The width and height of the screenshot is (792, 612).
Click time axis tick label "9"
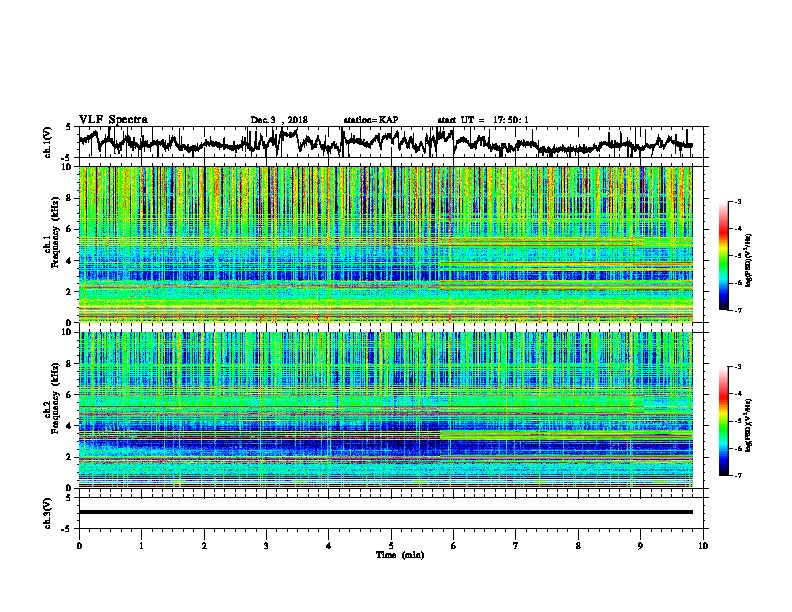[640, 546]
